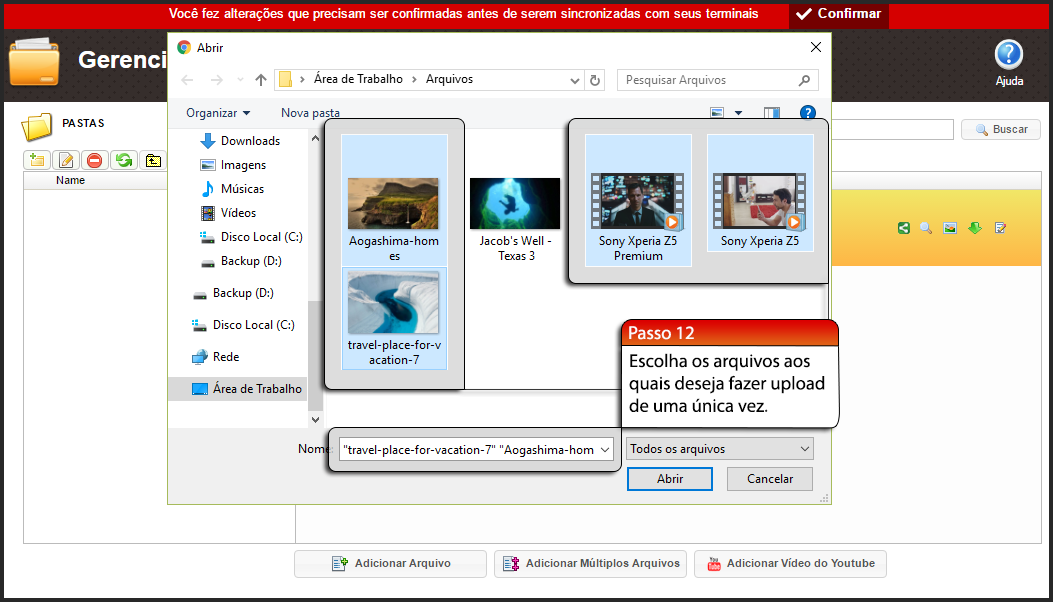Viewport: 1053px width, 602px height.
Task: Click Abrir to open the selected files
Action: coord(669,479)
